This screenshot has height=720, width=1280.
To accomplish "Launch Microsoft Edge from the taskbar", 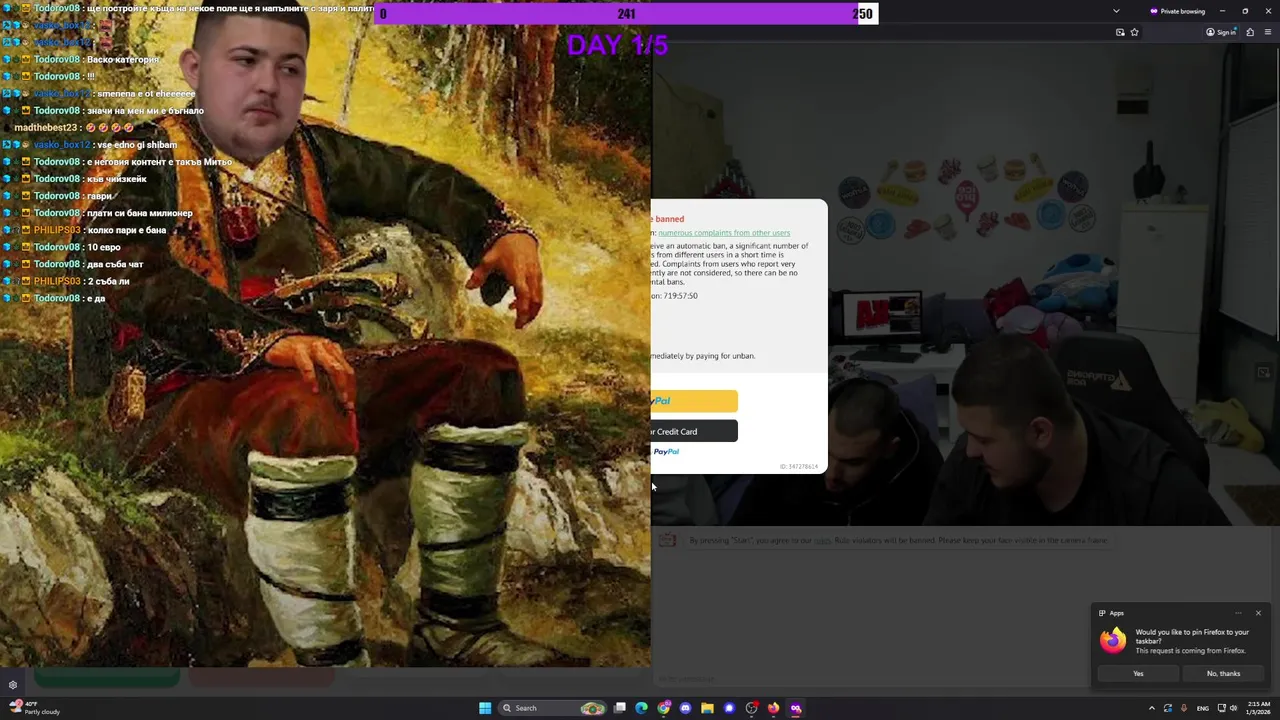I will coord(641,708).
